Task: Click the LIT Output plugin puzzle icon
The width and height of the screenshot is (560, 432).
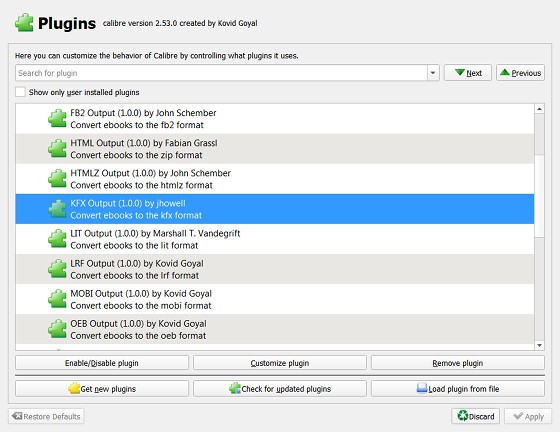Action: tap(57, 239)
